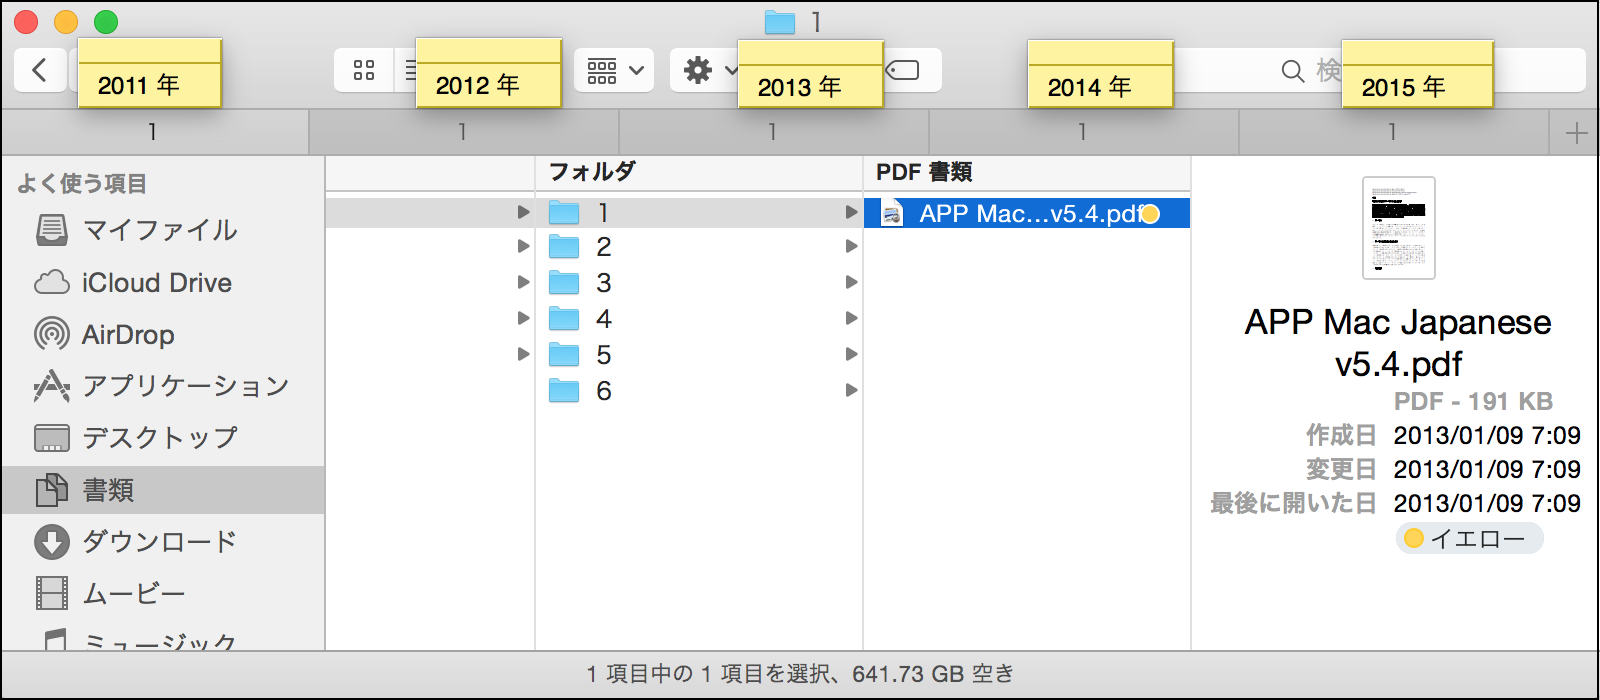Screen dimensions: 1600x700
Task: Click the folder 5 icon
Action: (564, 355)
